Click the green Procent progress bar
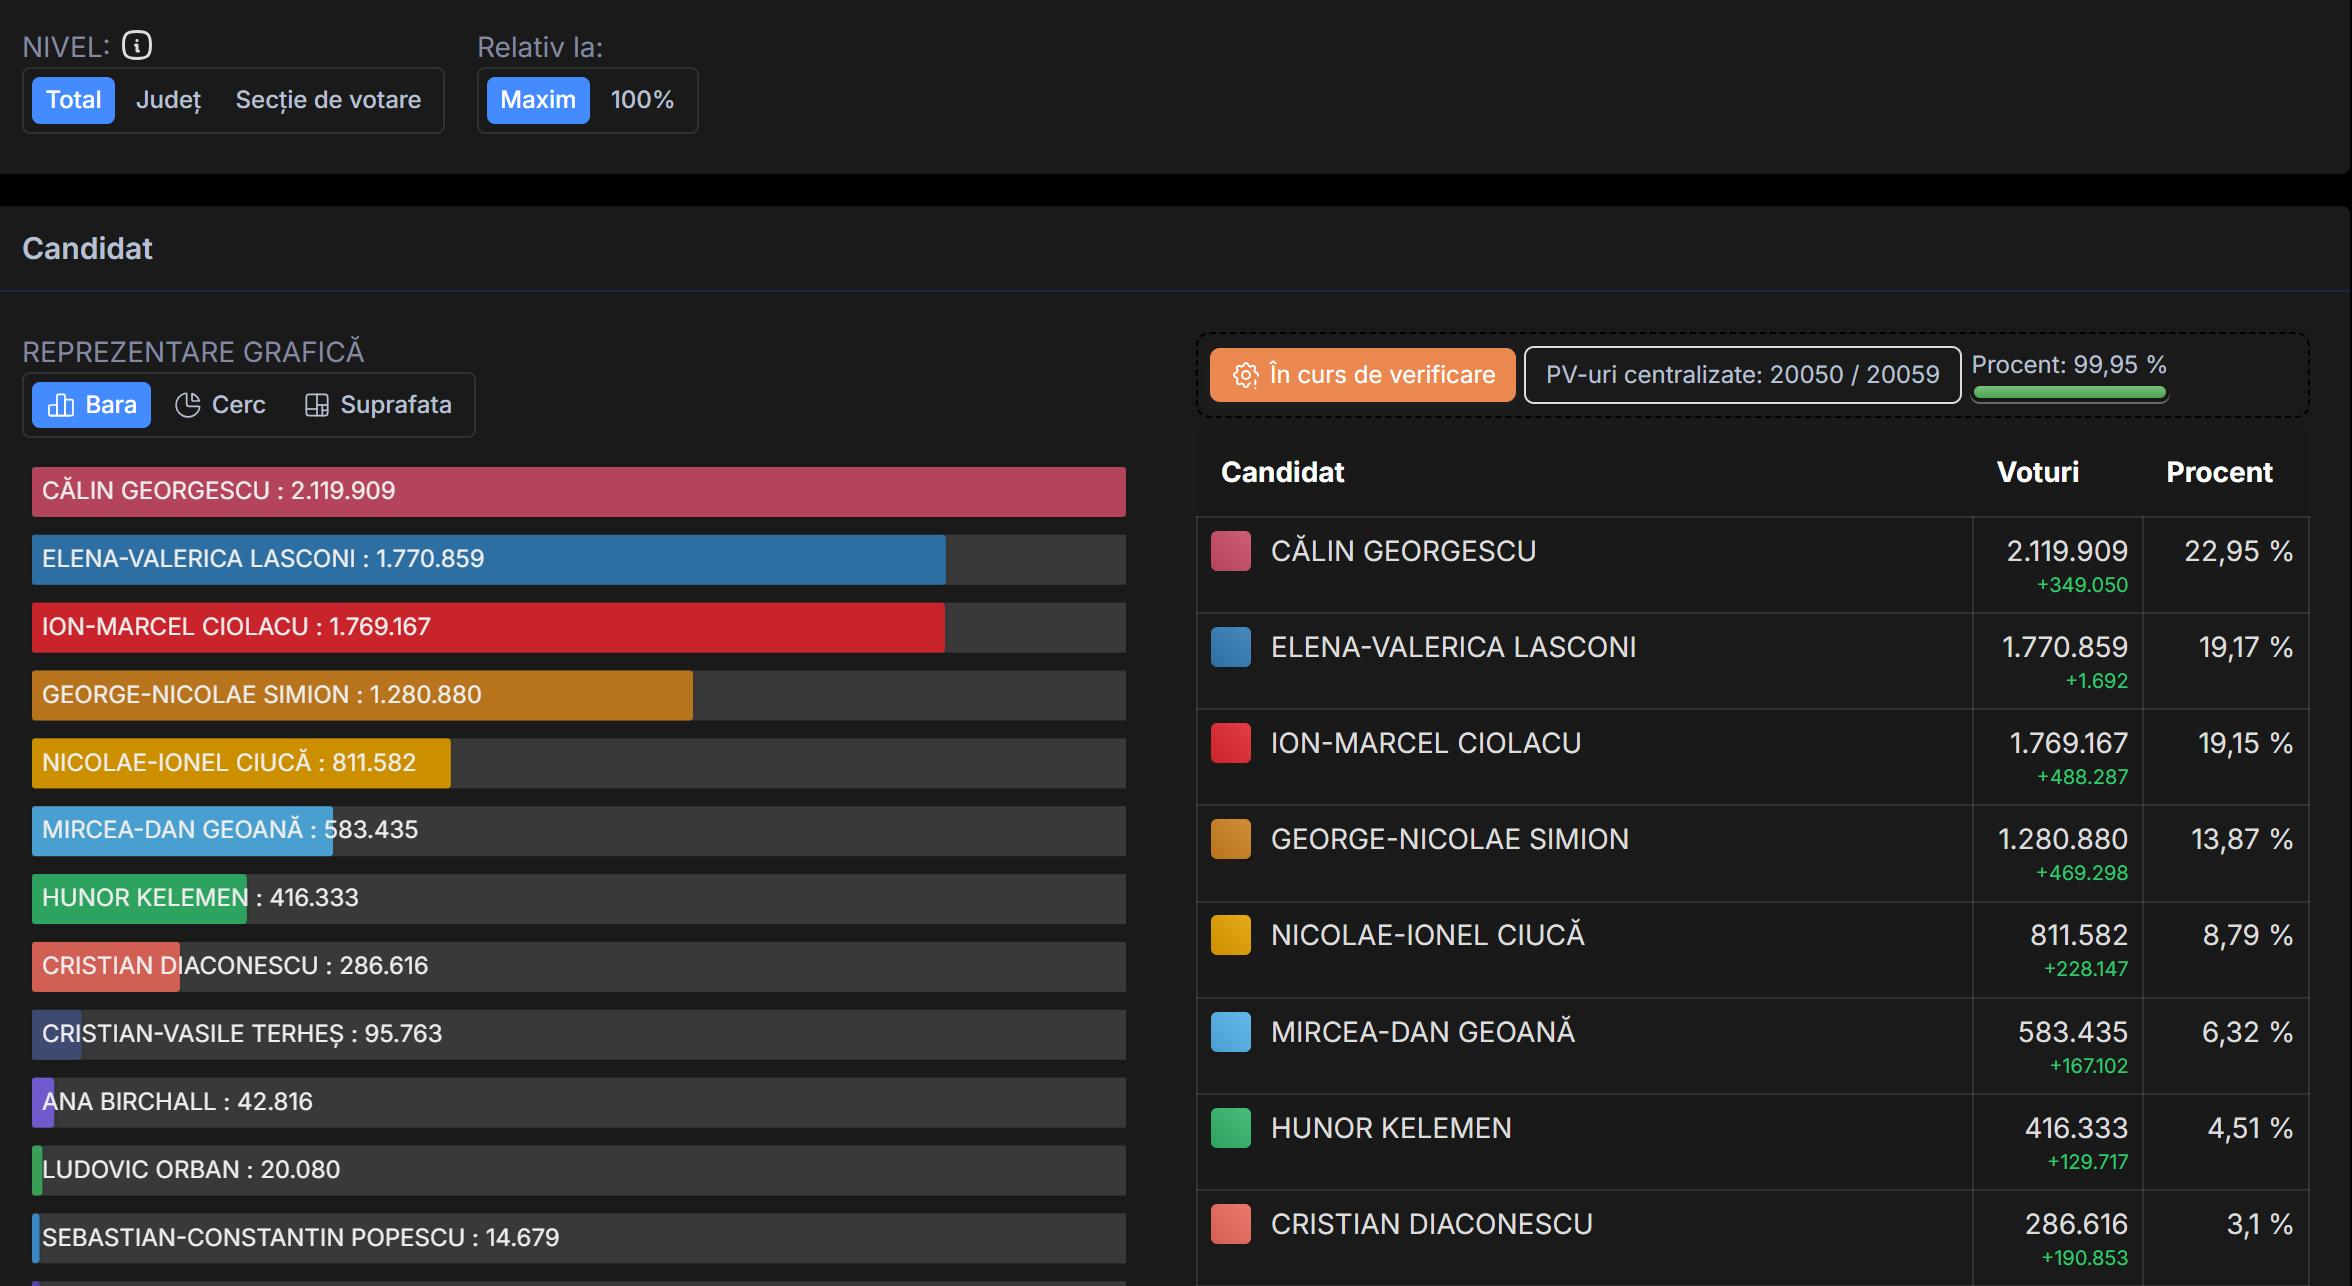Image resolution: width=2352 pixels, height=1286 pixels. pos(2069,393)
